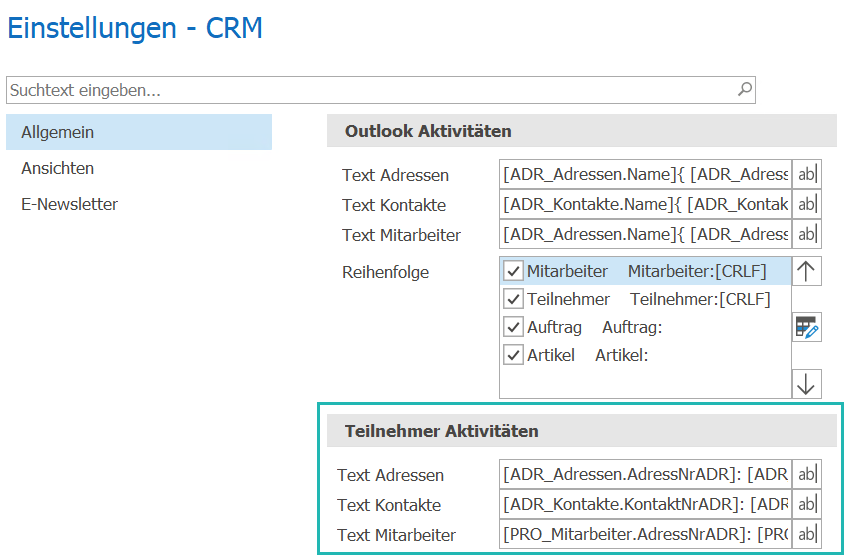Click Teilnehmer field with PRO_Mitarbeiter.AdressNrADR

[645, 534]
